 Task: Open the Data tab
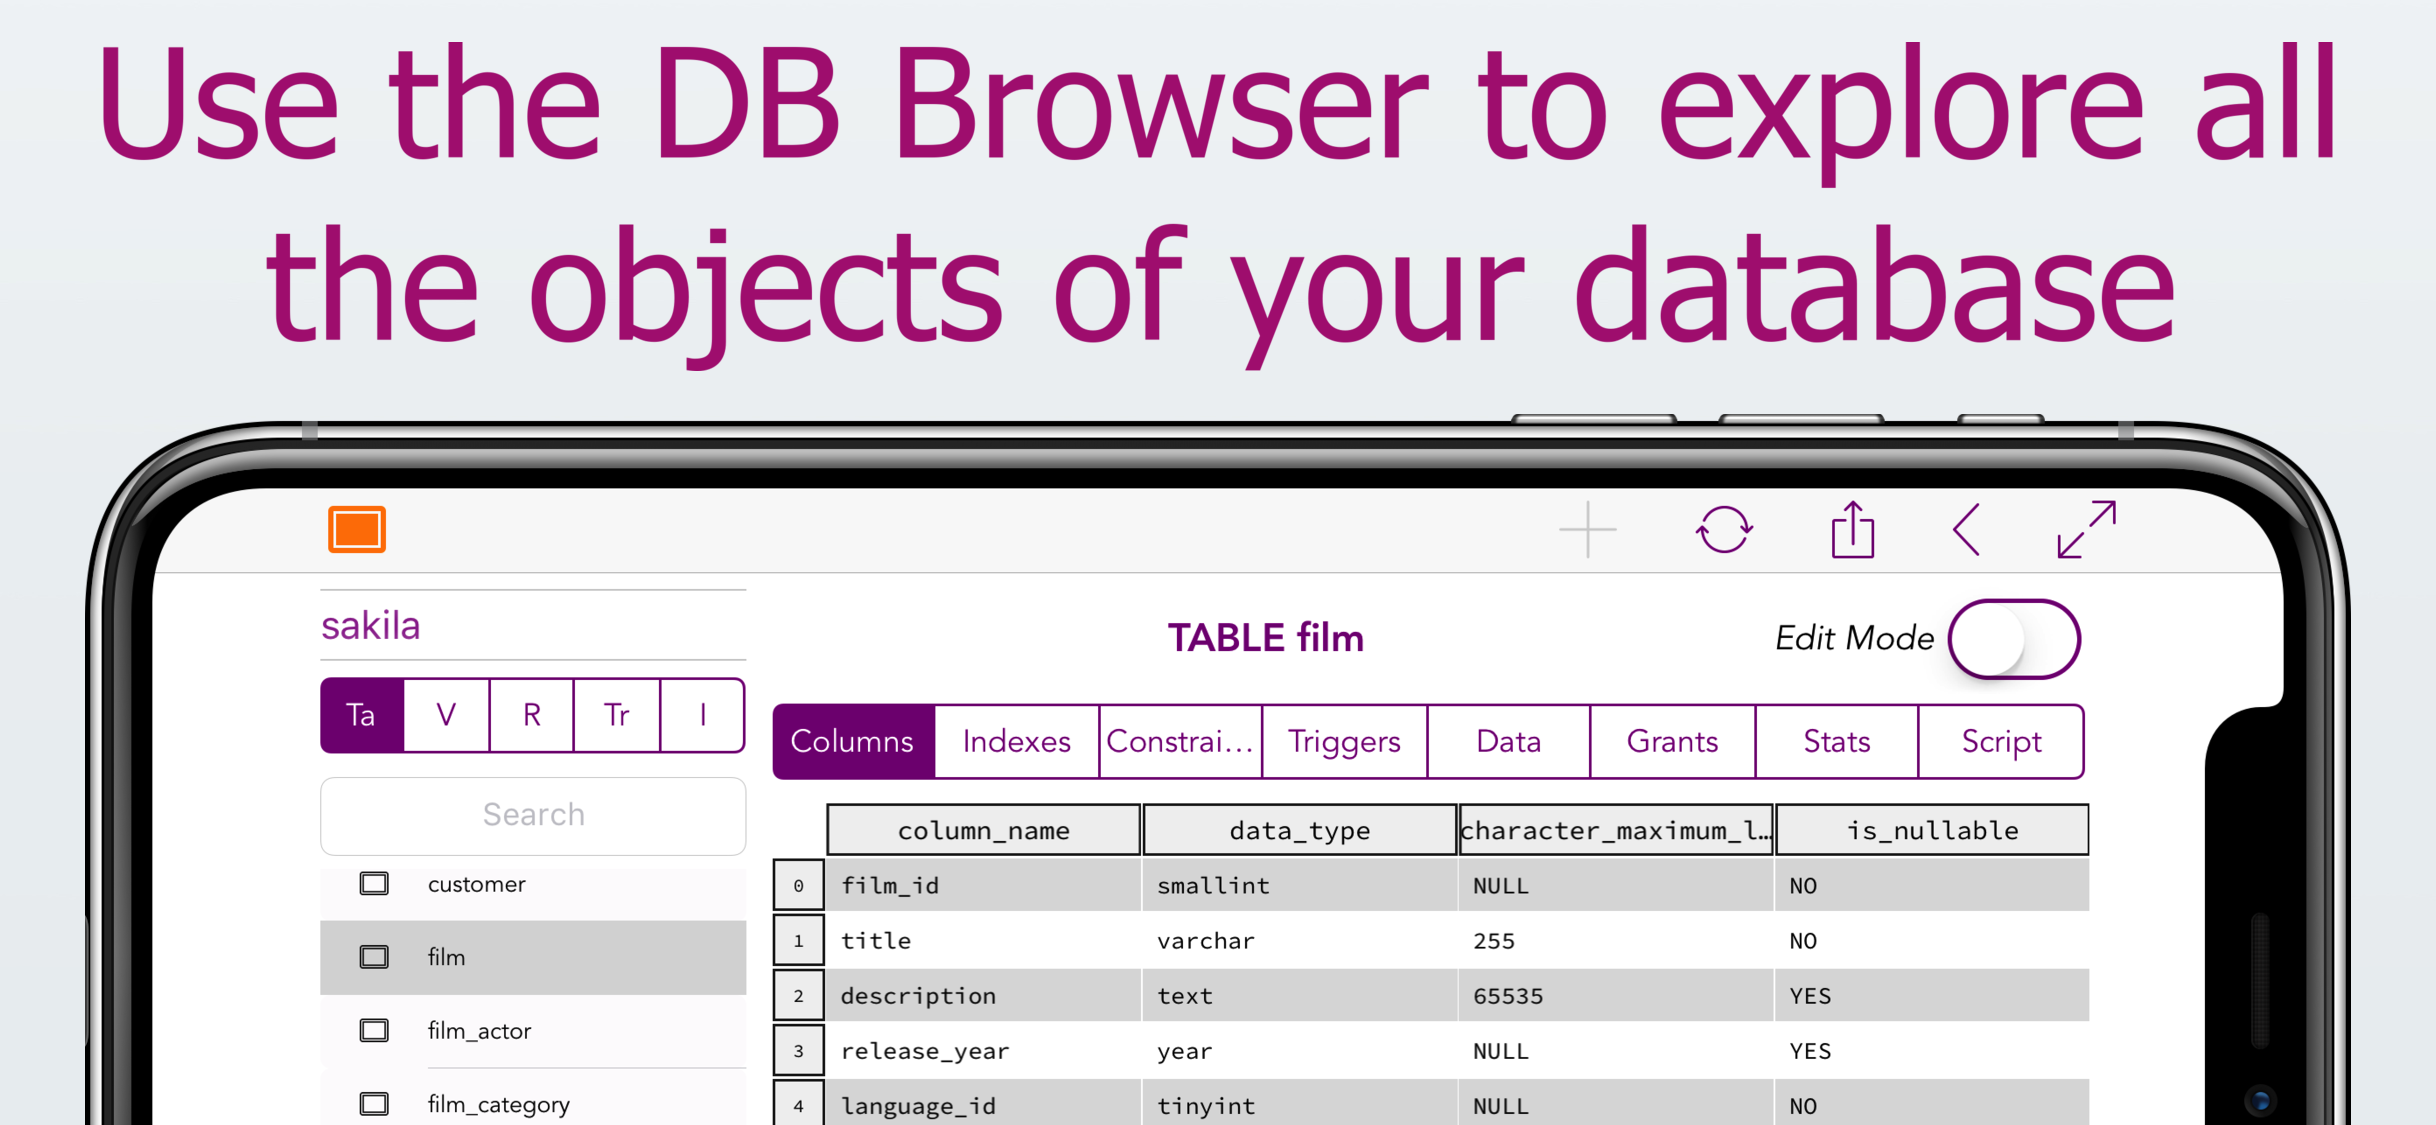[x=1508, y=742]
